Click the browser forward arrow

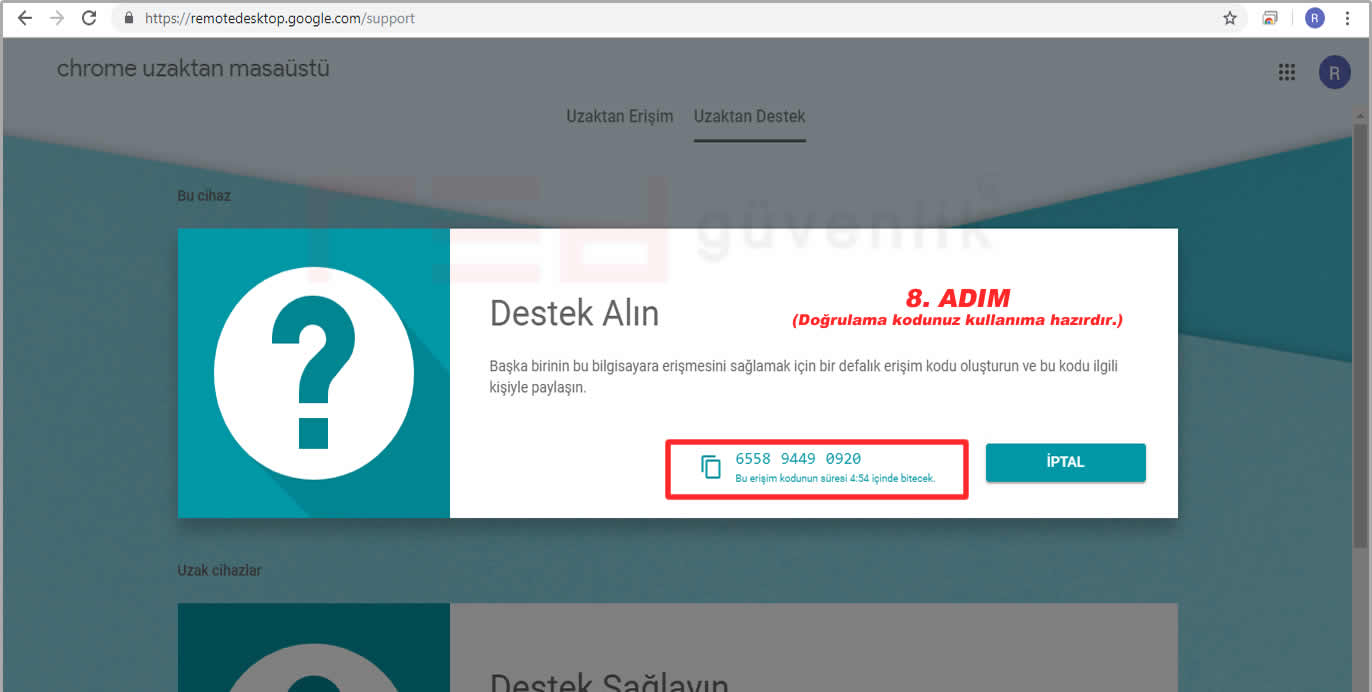coord(57,18)
